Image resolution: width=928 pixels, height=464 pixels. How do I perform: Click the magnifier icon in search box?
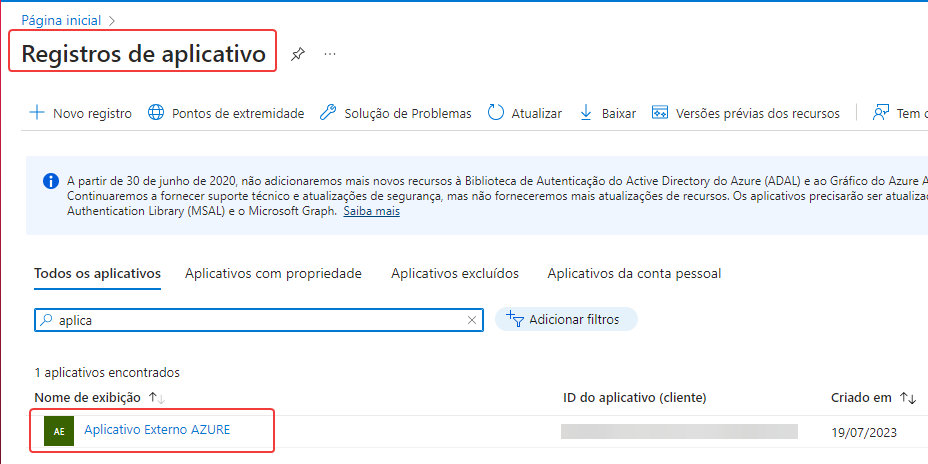tap(46, 320)
